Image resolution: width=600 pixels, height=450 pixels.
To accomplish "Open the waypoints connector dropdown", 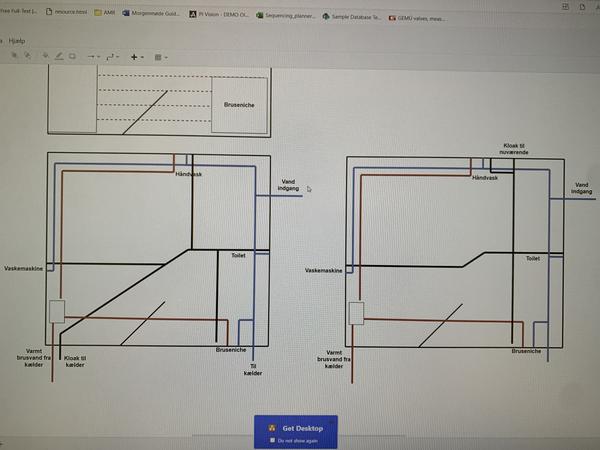I will point(113,56).
